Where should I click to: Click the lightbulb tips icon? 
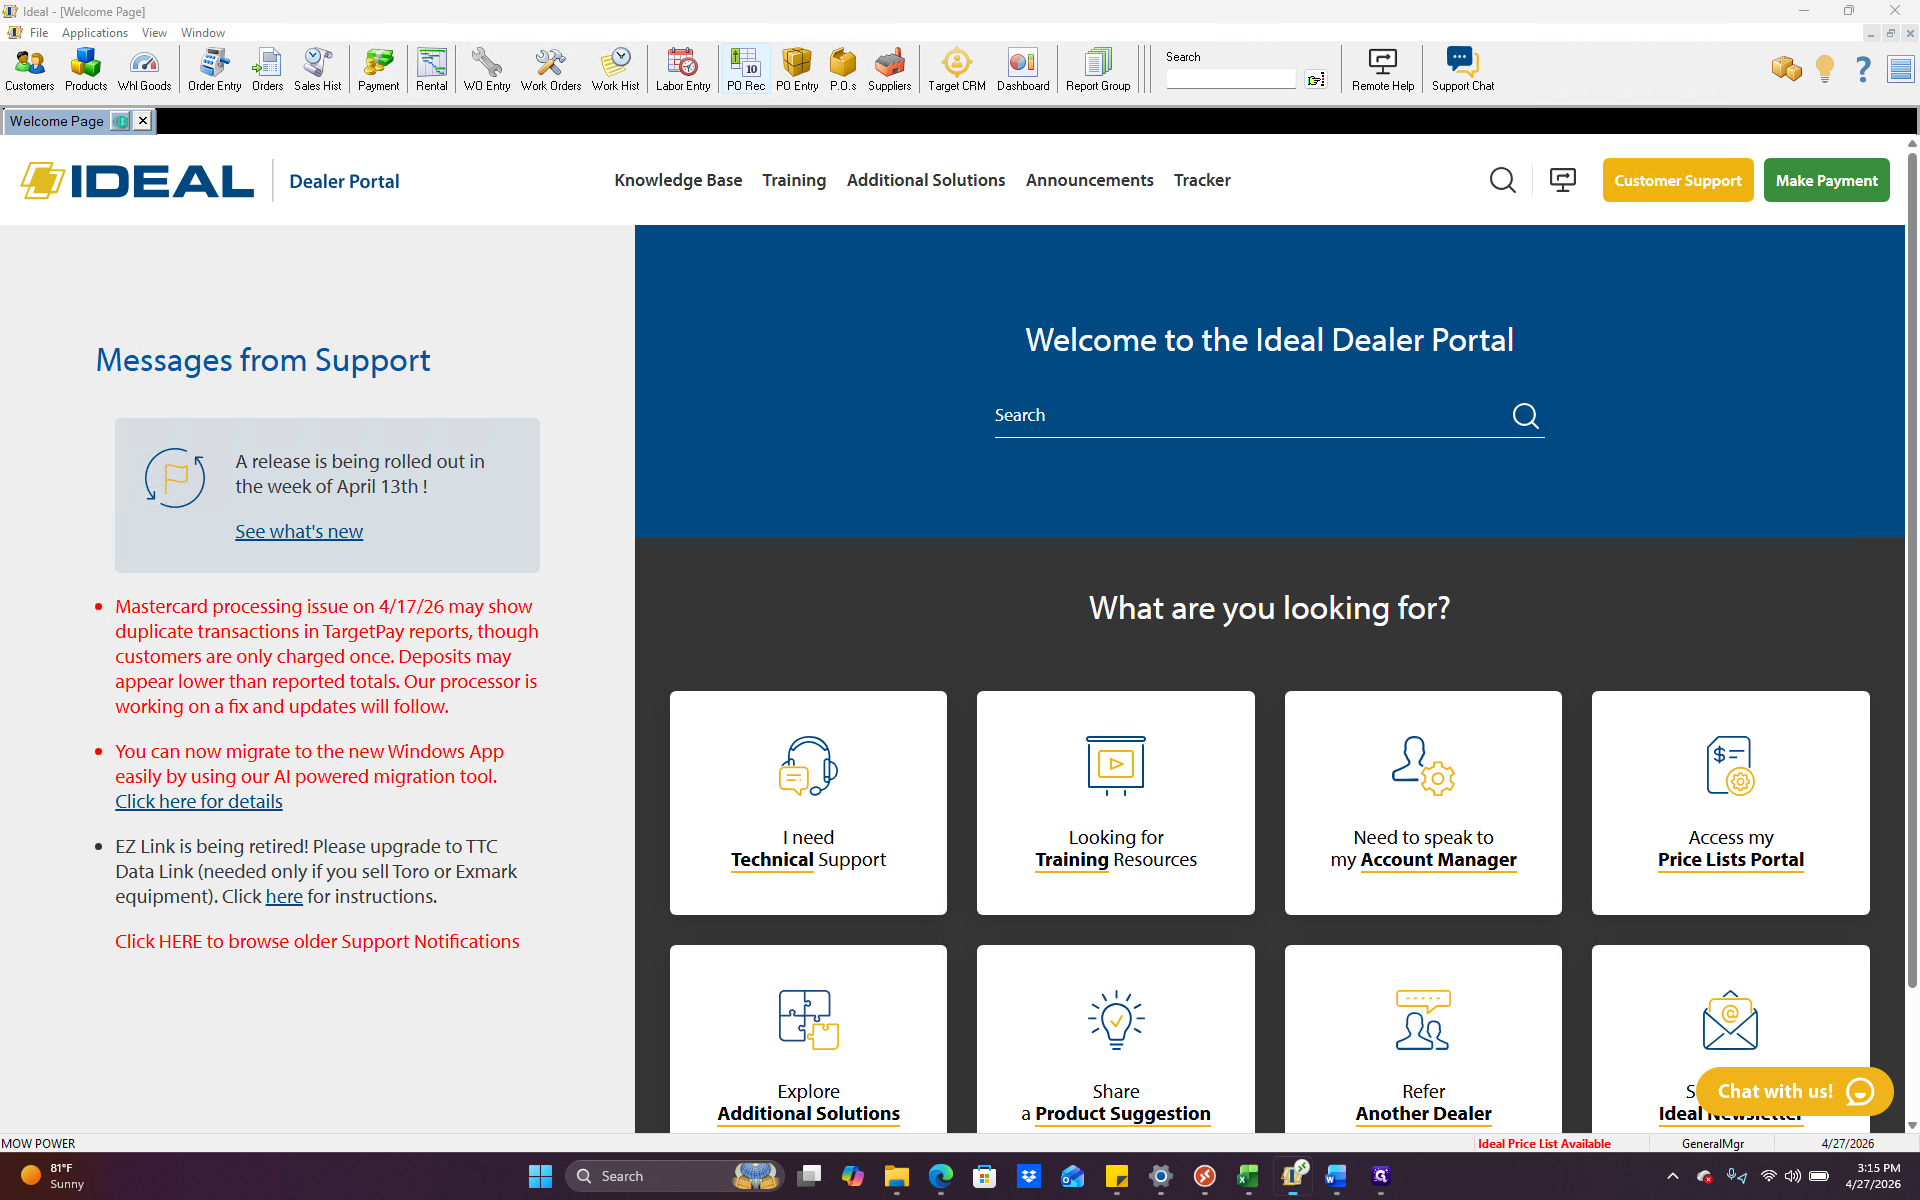point(1825,69)
